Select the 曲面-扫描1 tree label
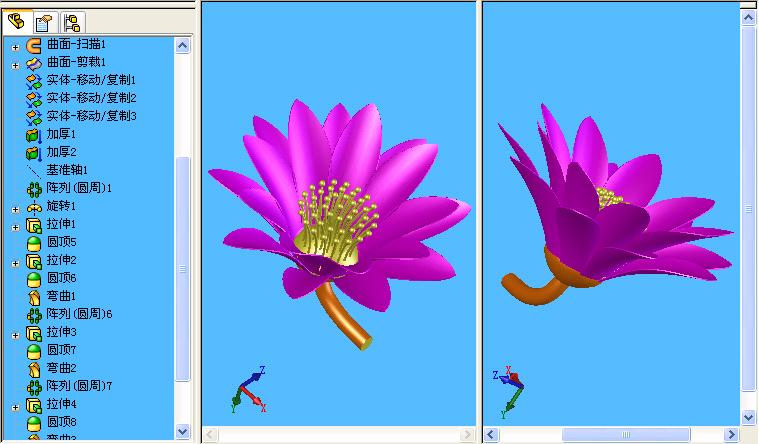 [x=76, y=45]
